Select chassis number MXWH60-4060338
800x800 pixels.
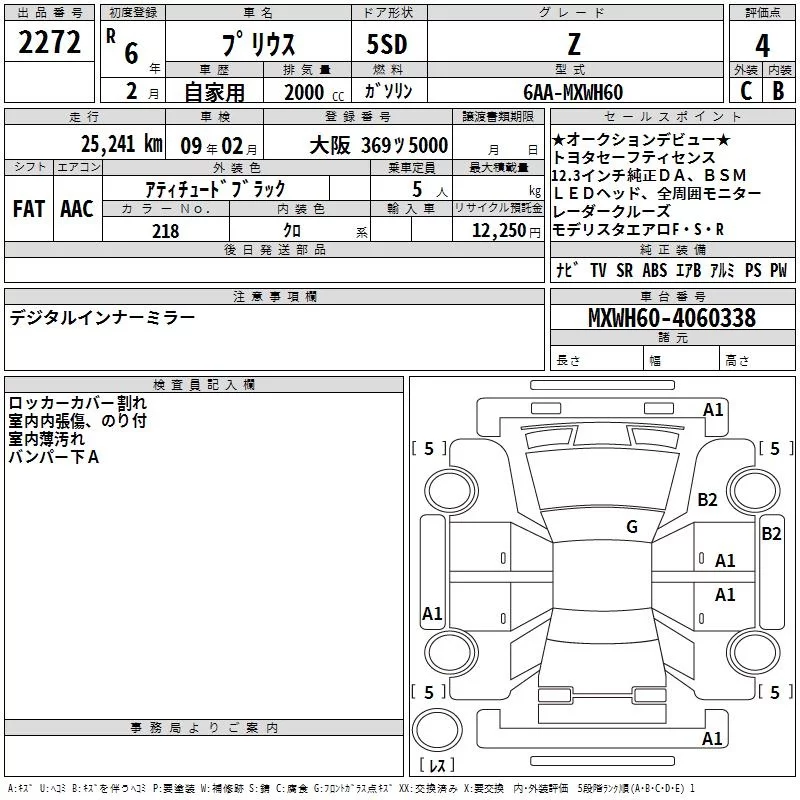[671, 318]
